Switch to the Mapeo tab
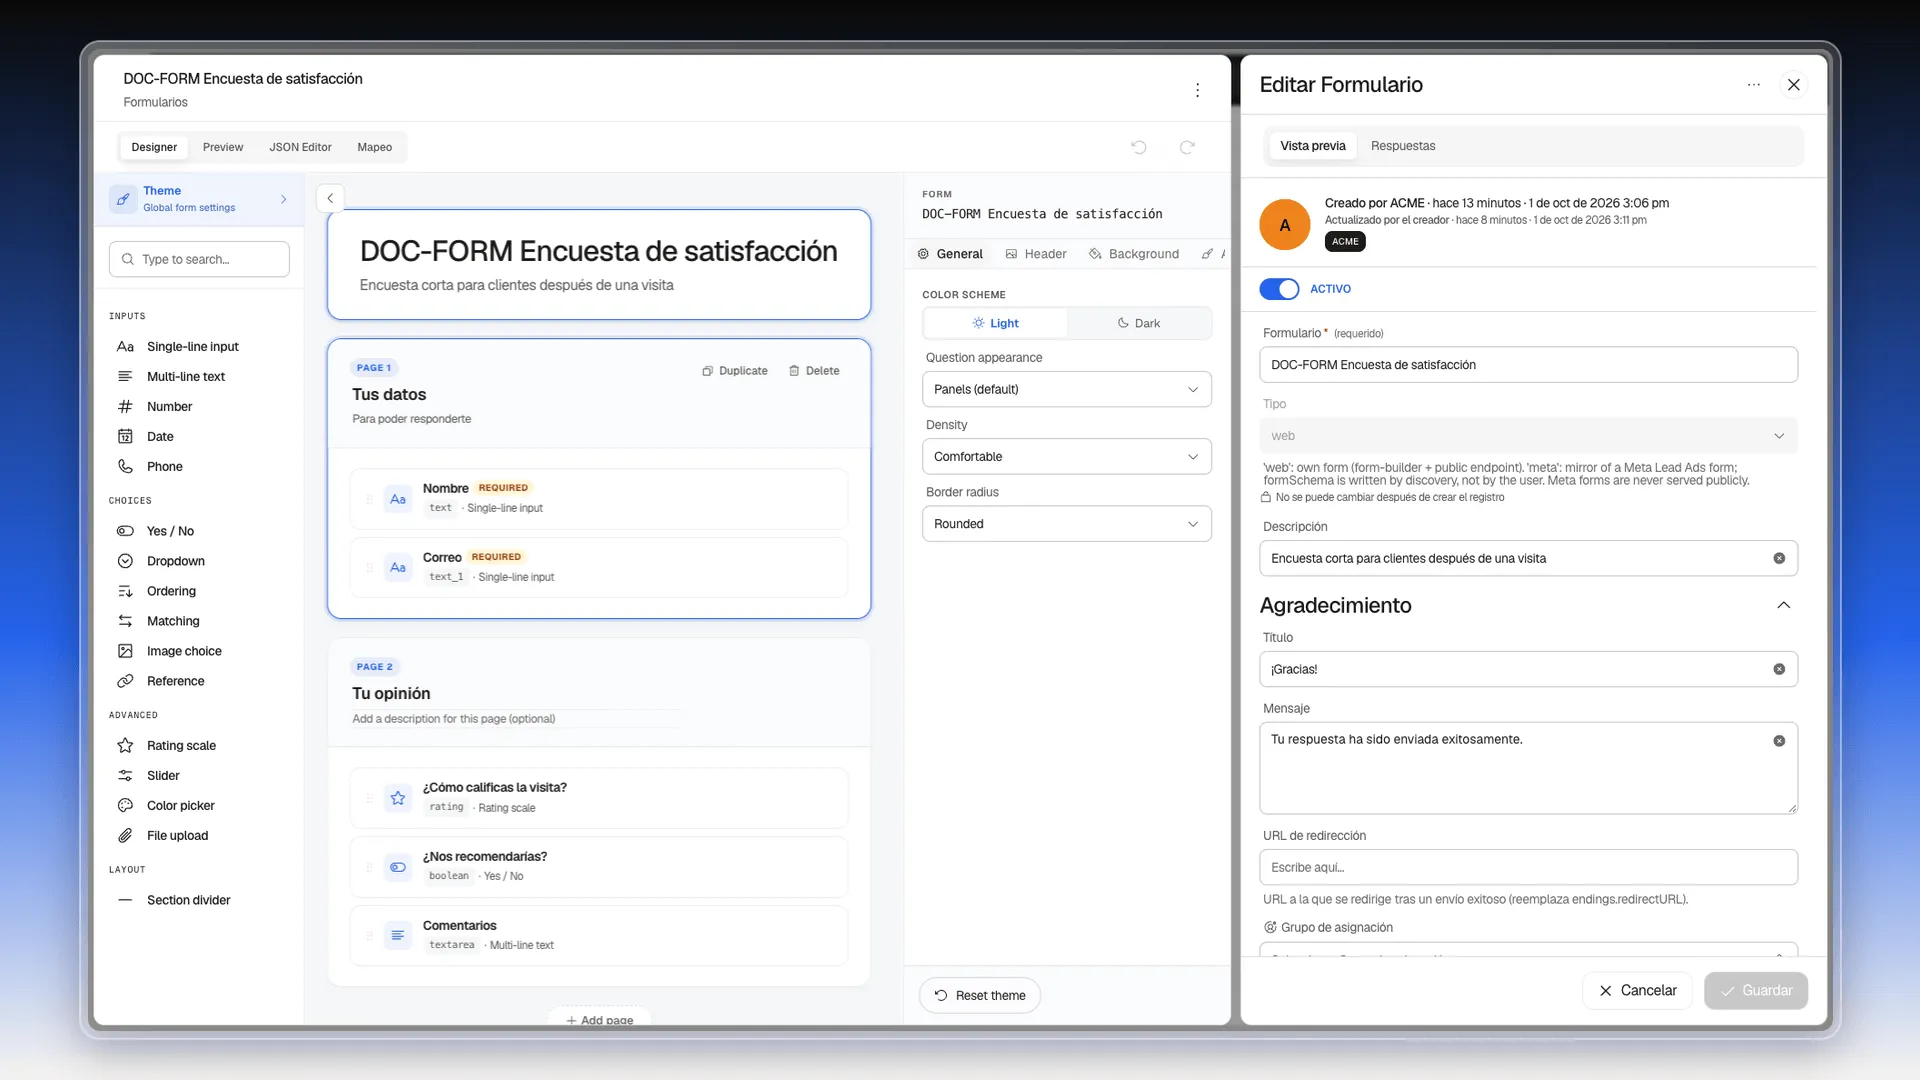 [x=374, y=147]
